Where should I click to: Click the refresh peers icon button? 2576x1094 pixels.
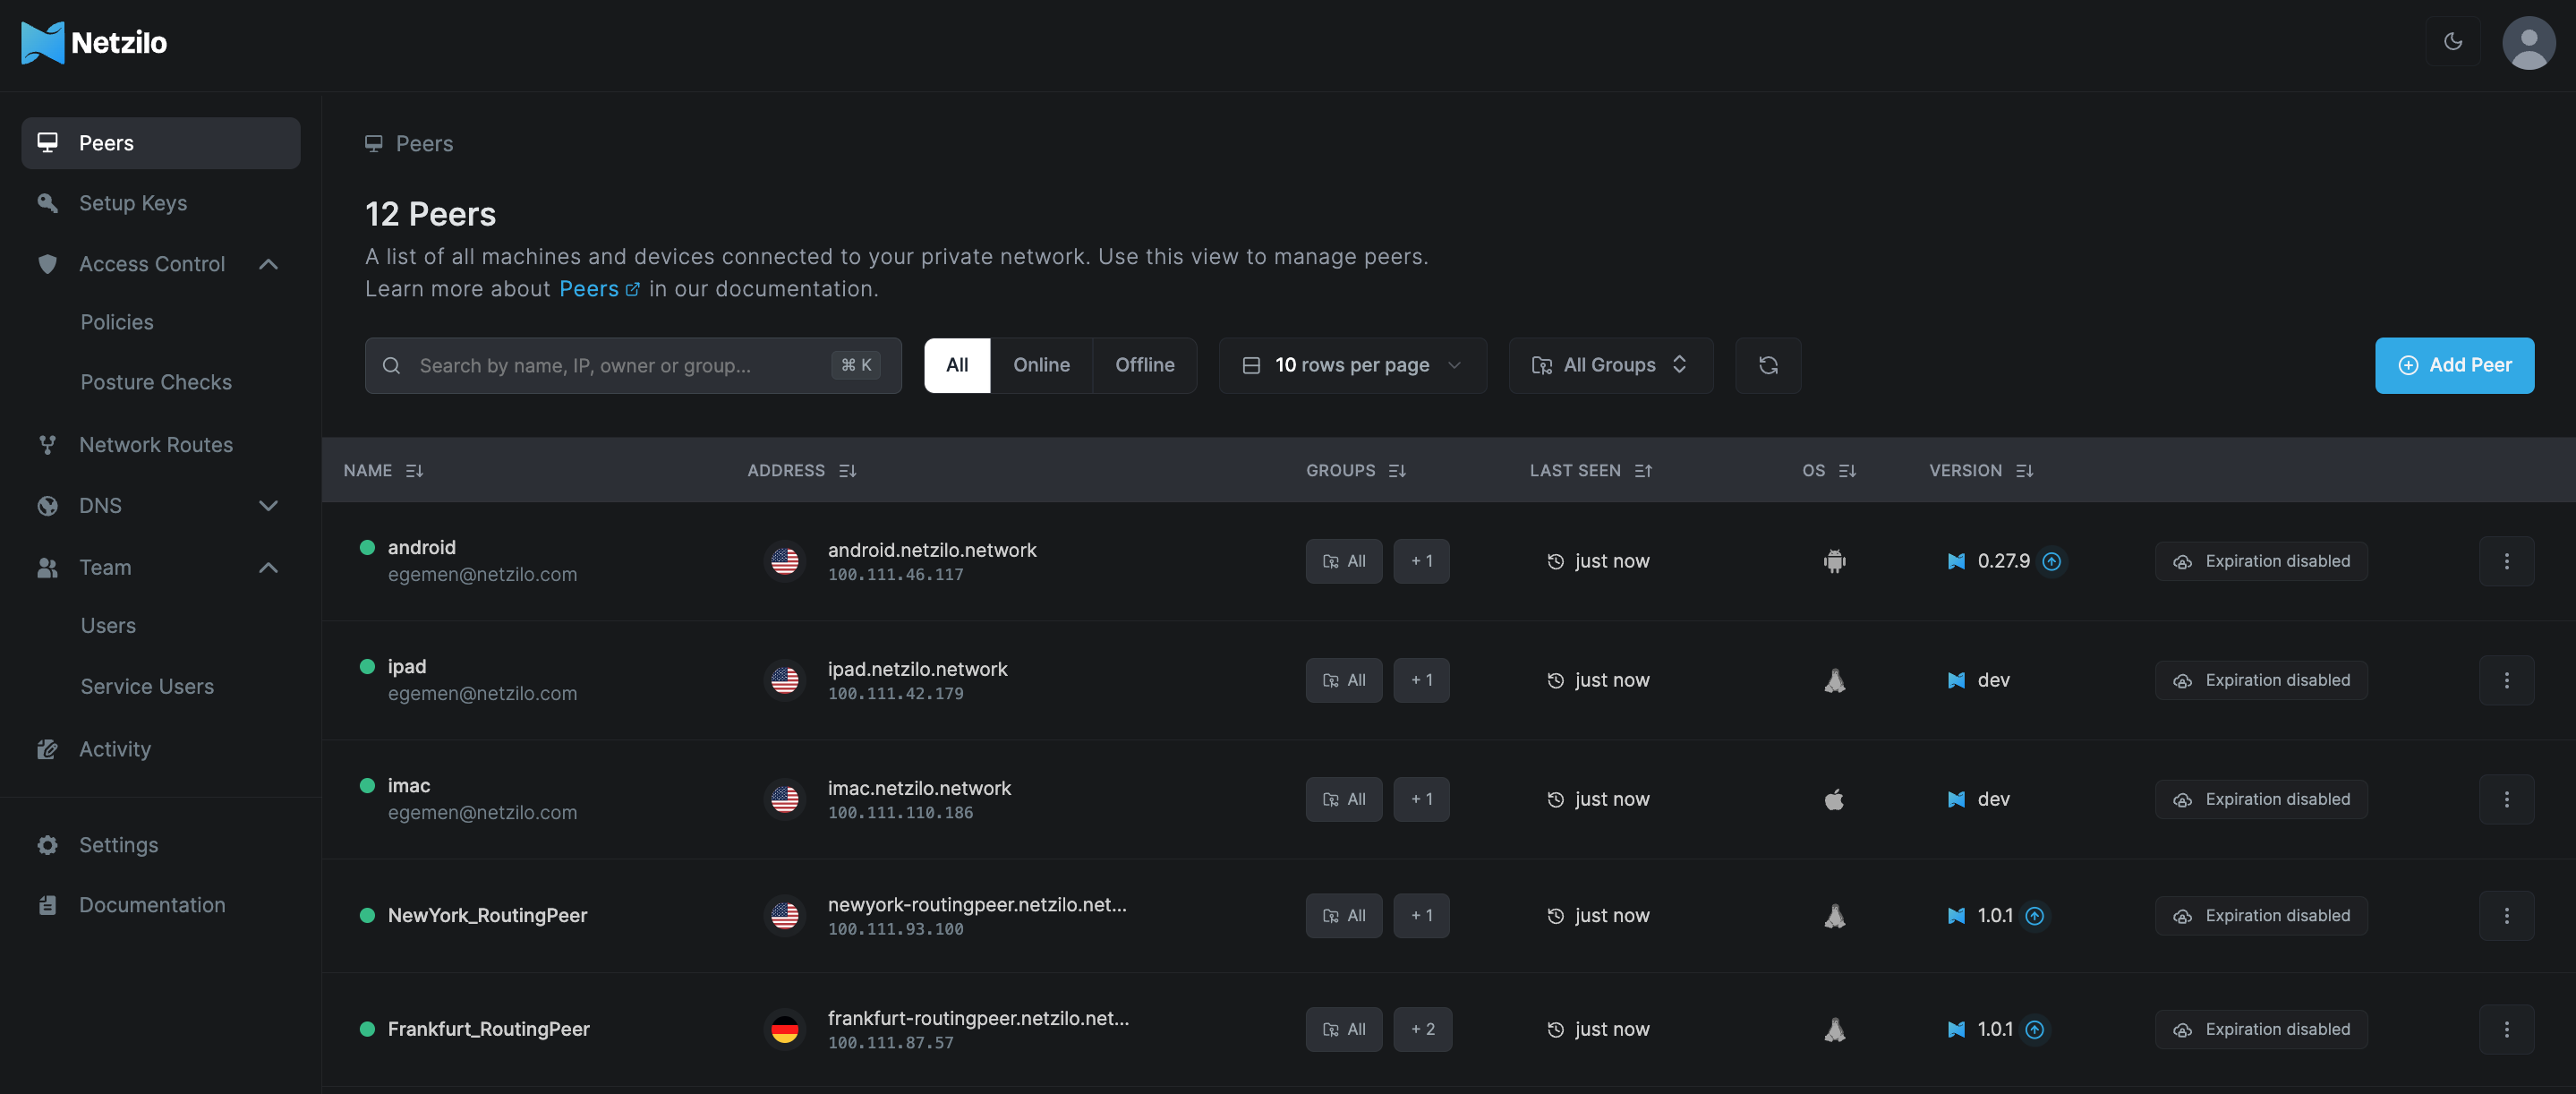click(1768, 365)
